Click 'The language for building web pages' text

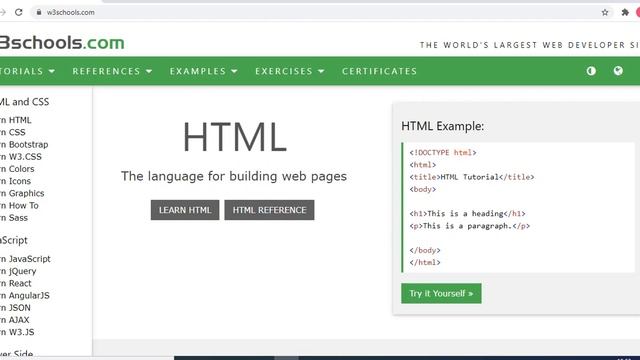point(234,176)
